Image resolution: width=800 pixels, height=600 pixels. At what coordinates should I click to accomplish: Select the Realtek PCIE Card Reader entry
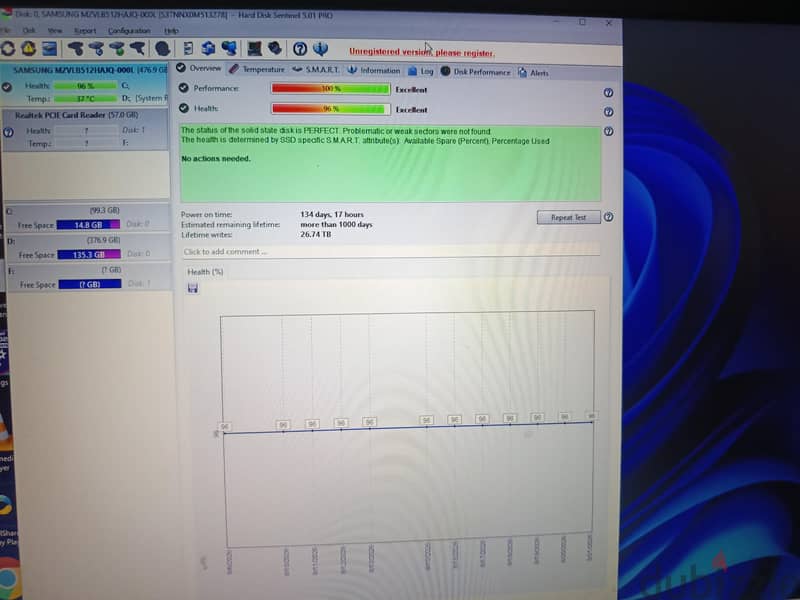point(85,129)
